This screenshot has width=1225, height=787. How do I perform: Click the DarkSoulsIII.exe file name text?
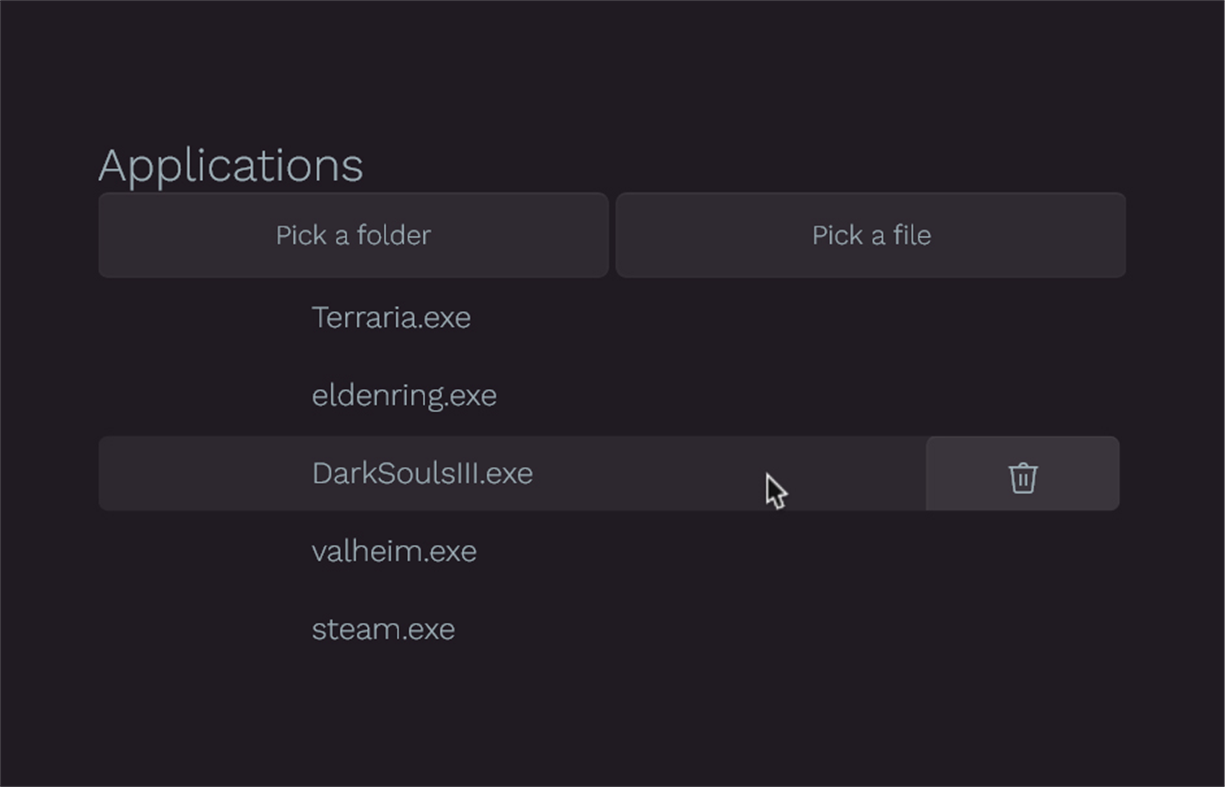click(x=422, y=474)
